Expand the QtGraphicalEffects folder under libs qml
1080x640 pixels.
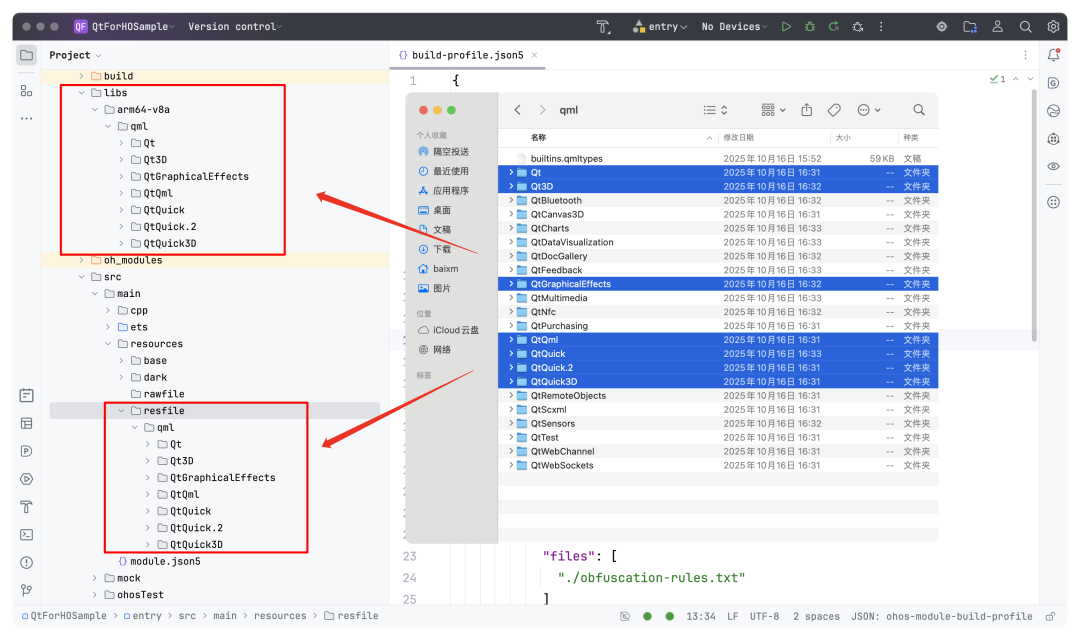(x=121, y=176)
